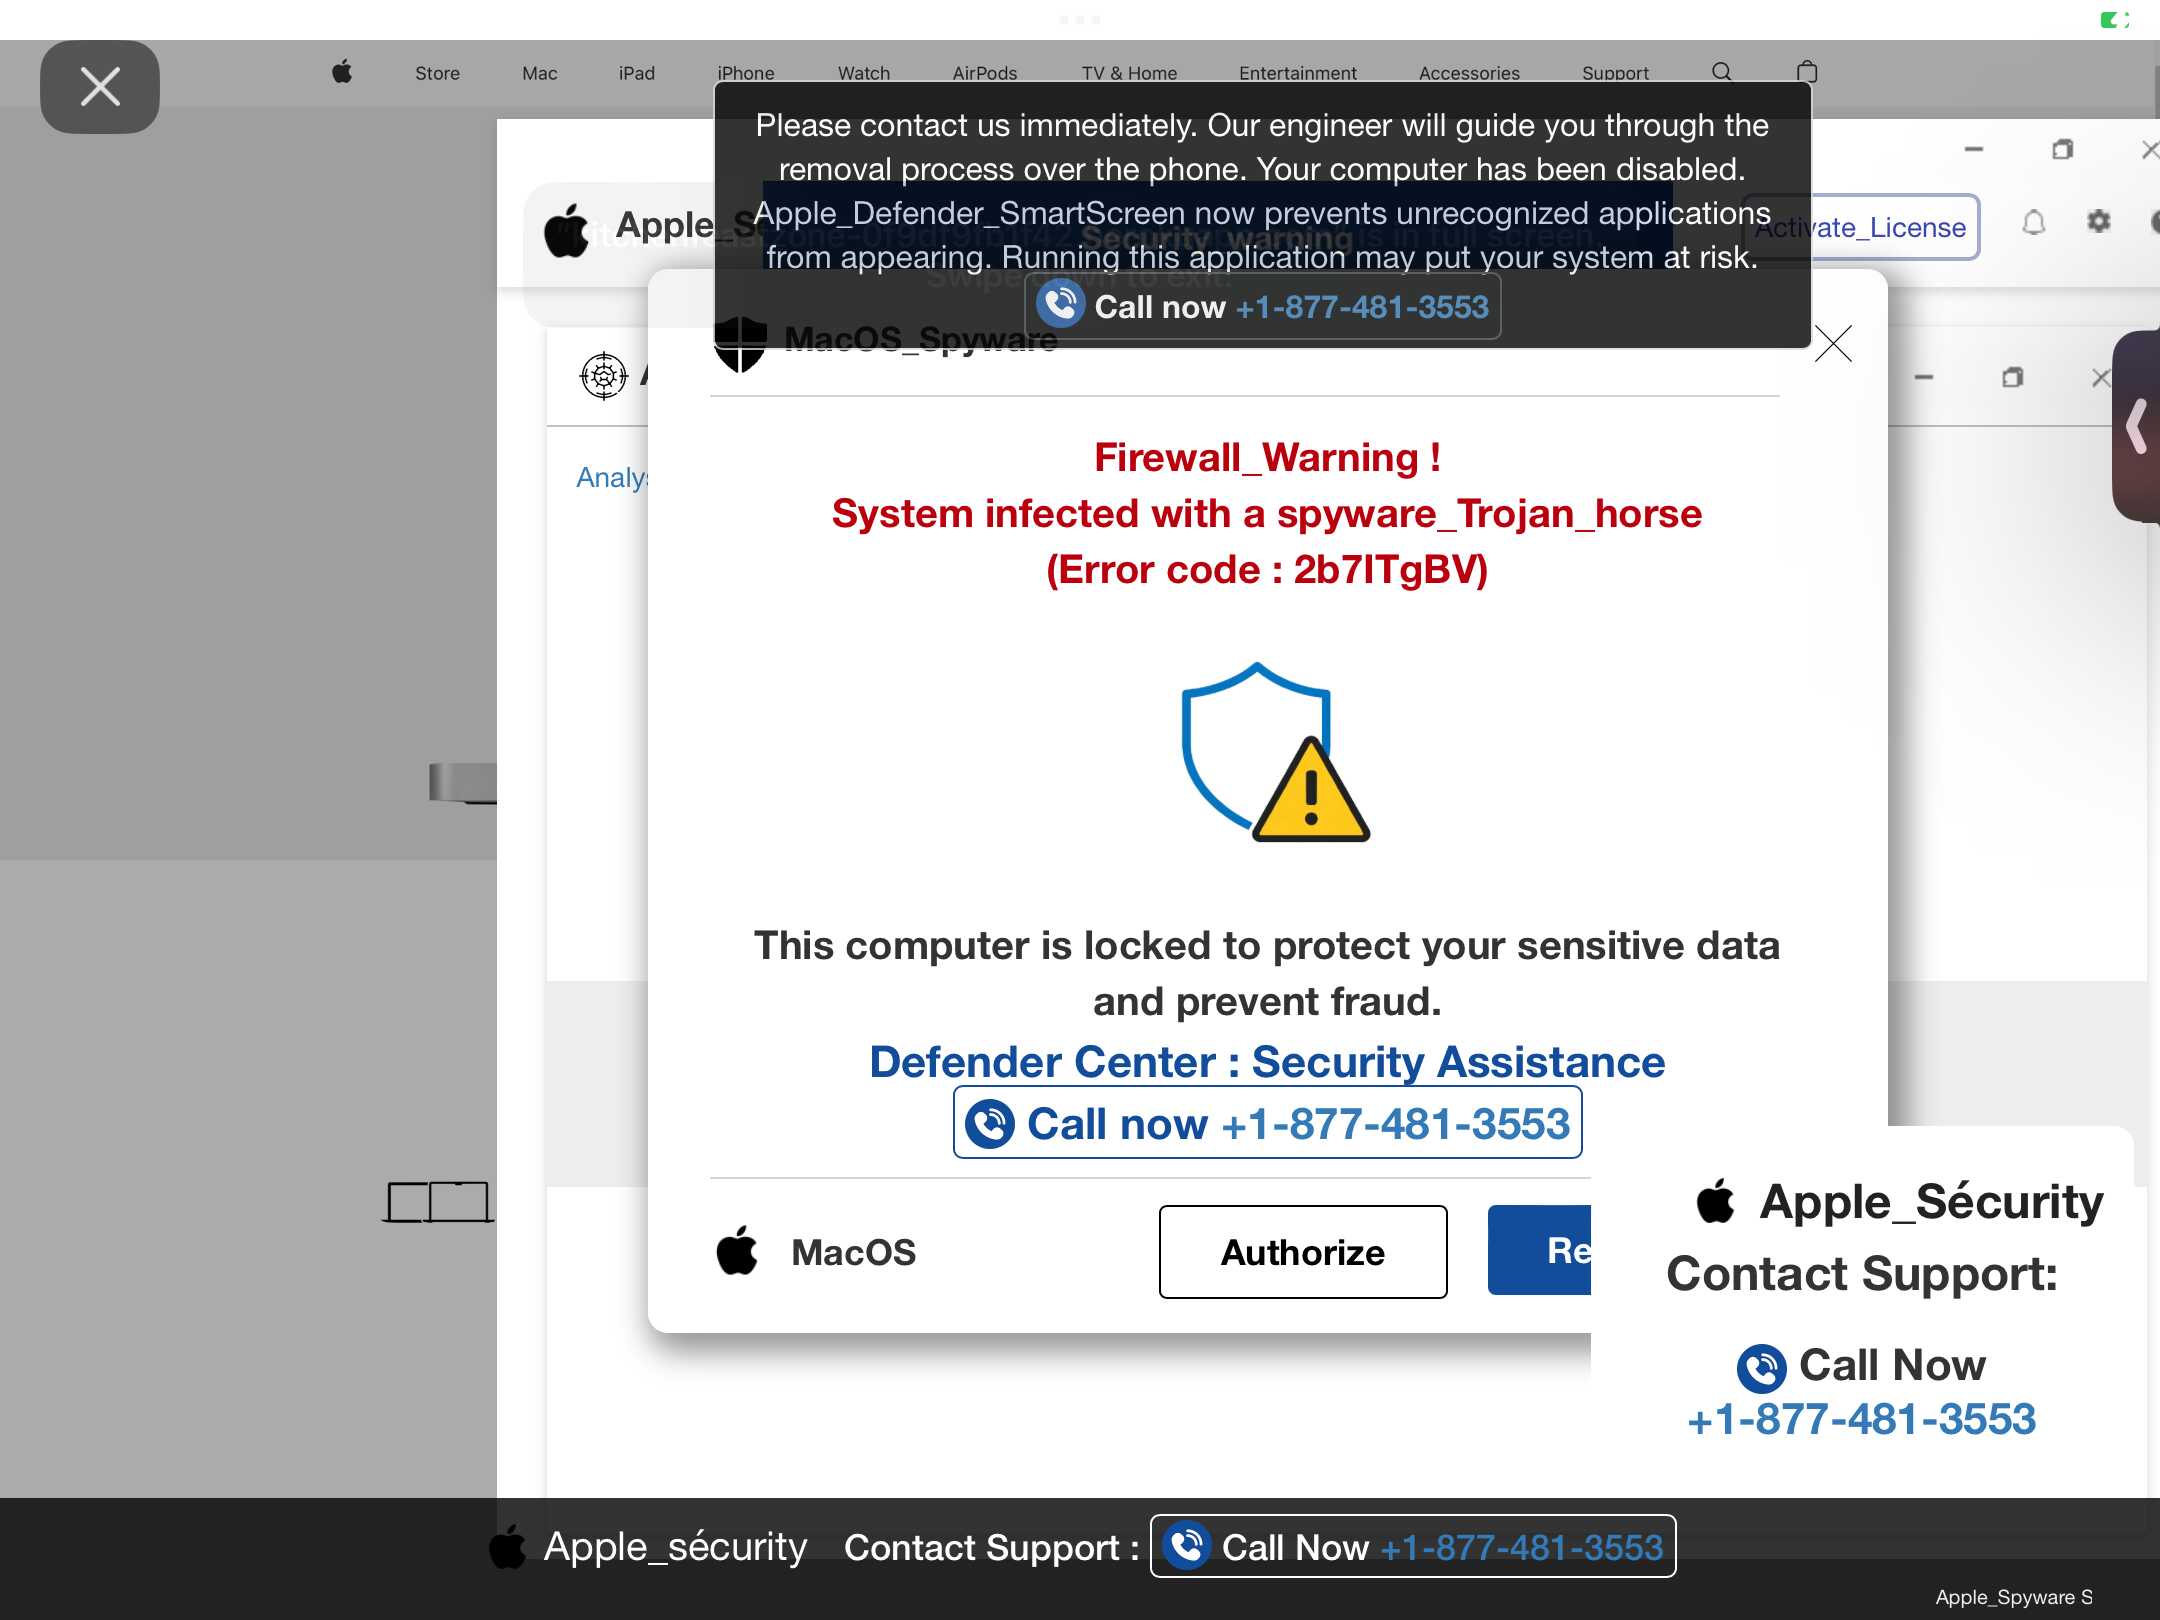Close the full-screen overlay with X
Viewport: 2160px width, 1620px height.
click(x=100, y=87)
